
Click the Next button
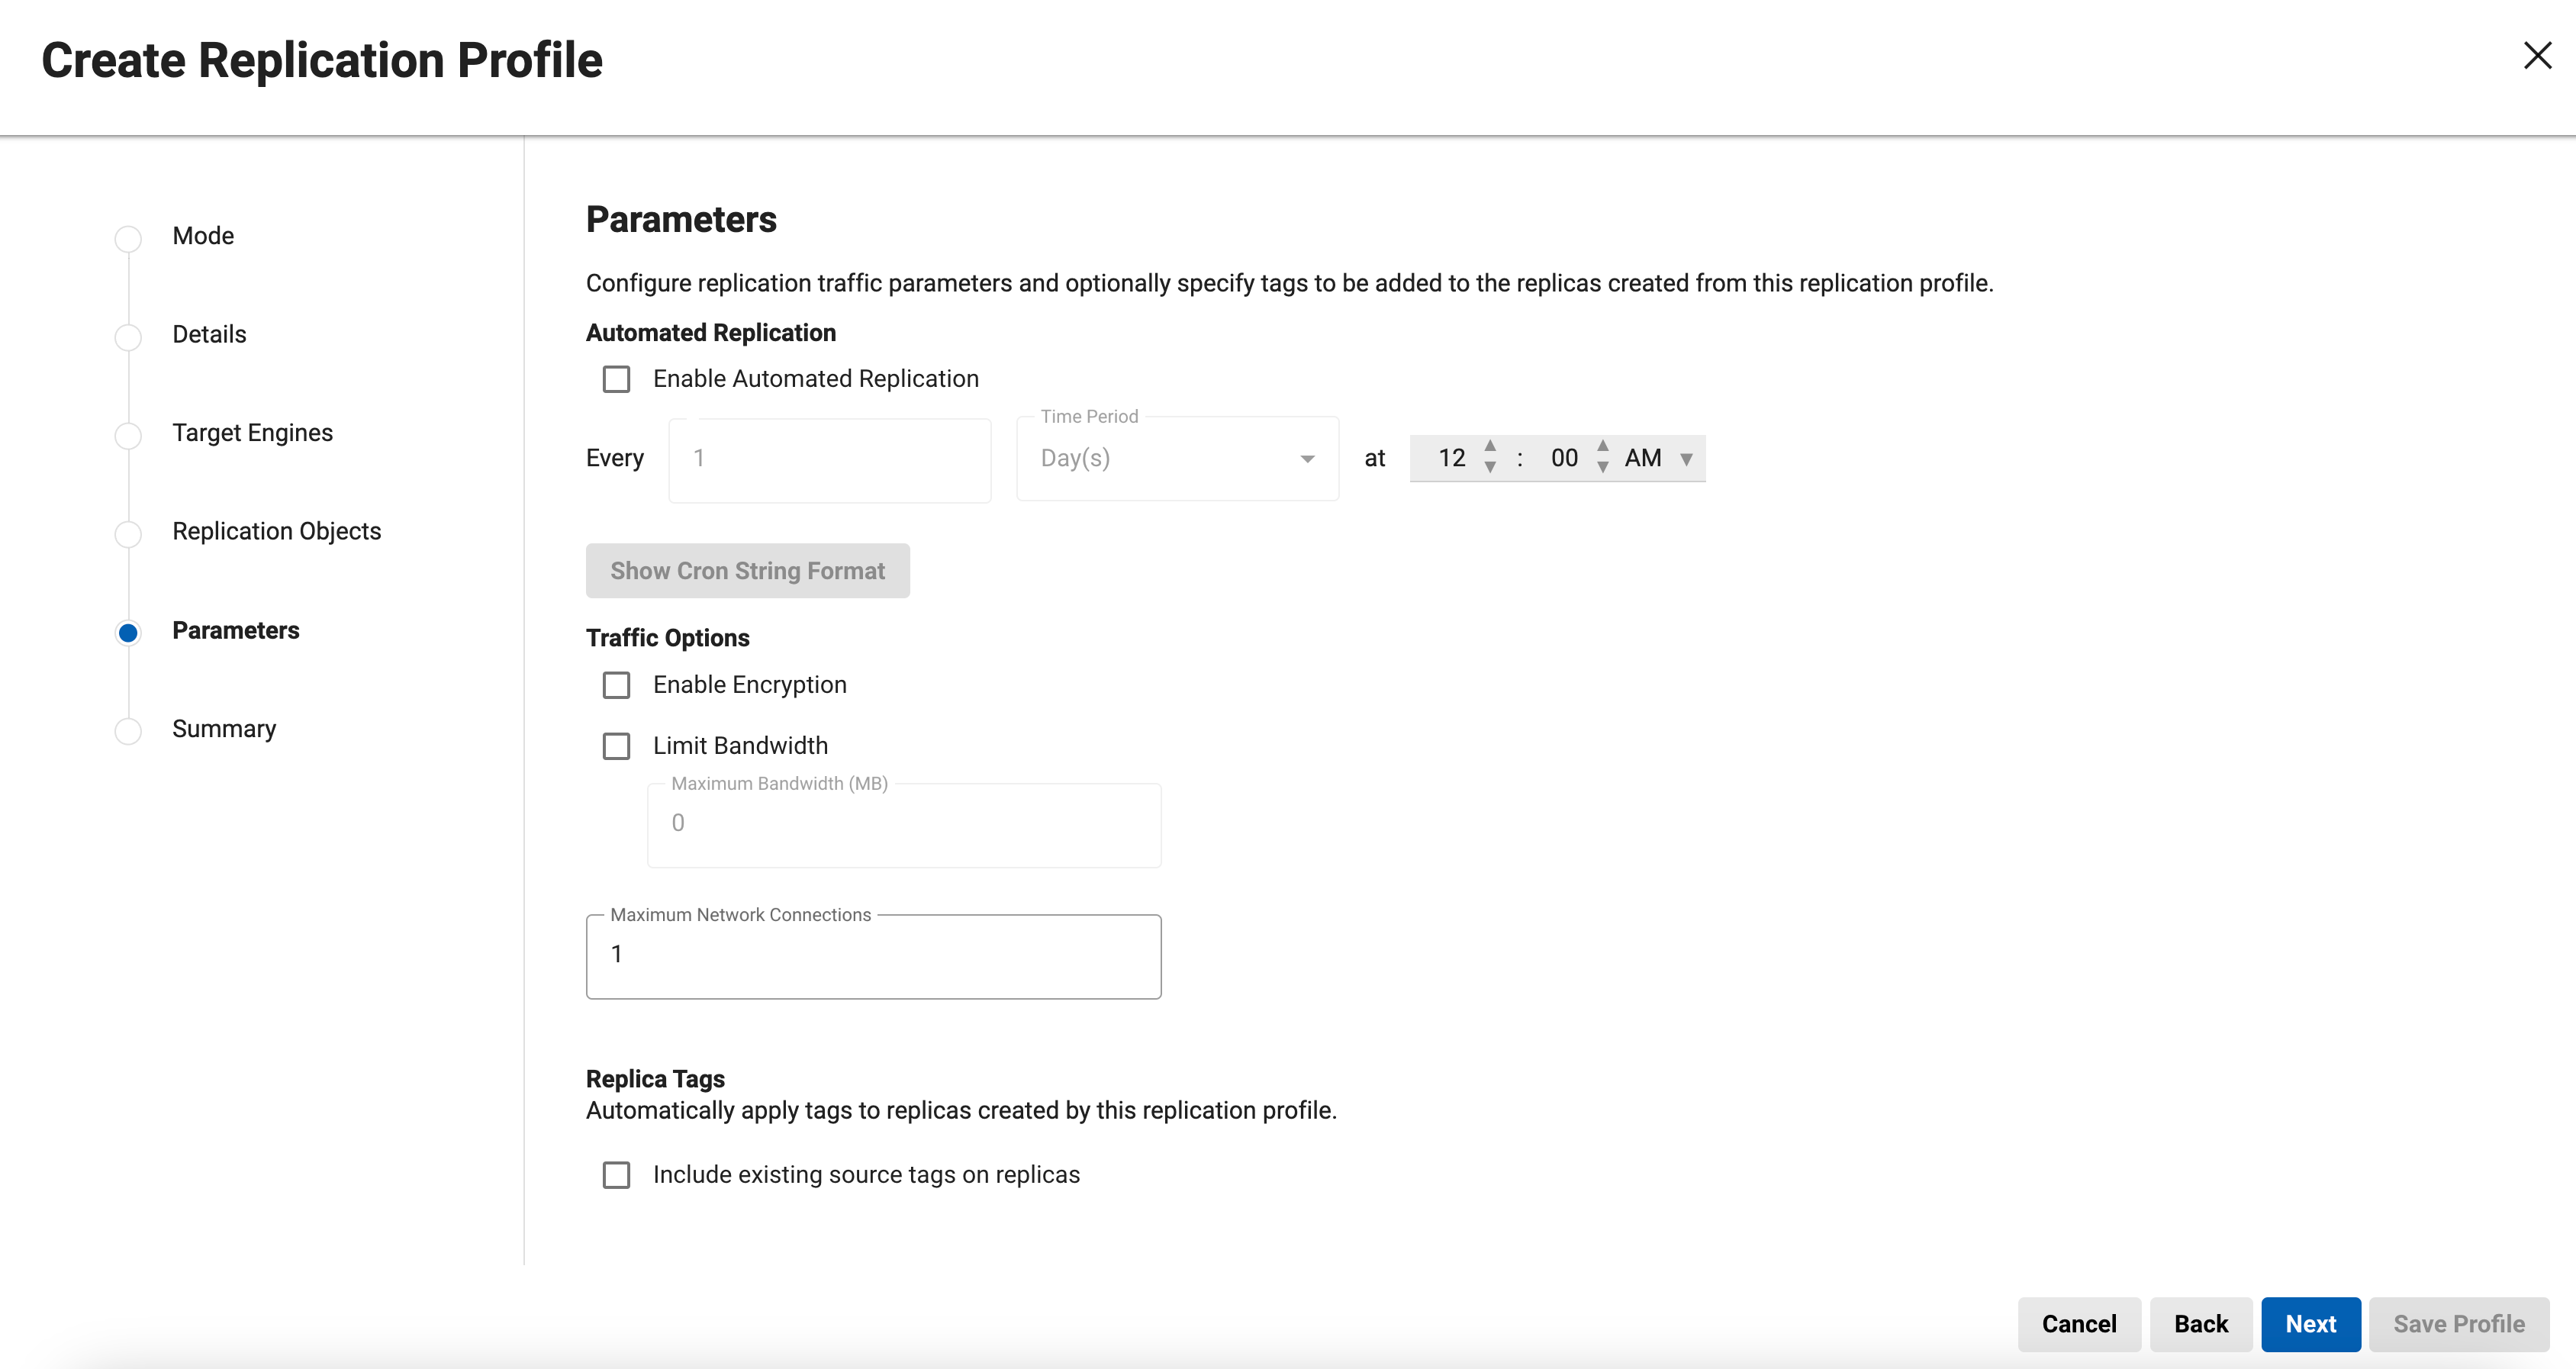tap(2310, 1324)
